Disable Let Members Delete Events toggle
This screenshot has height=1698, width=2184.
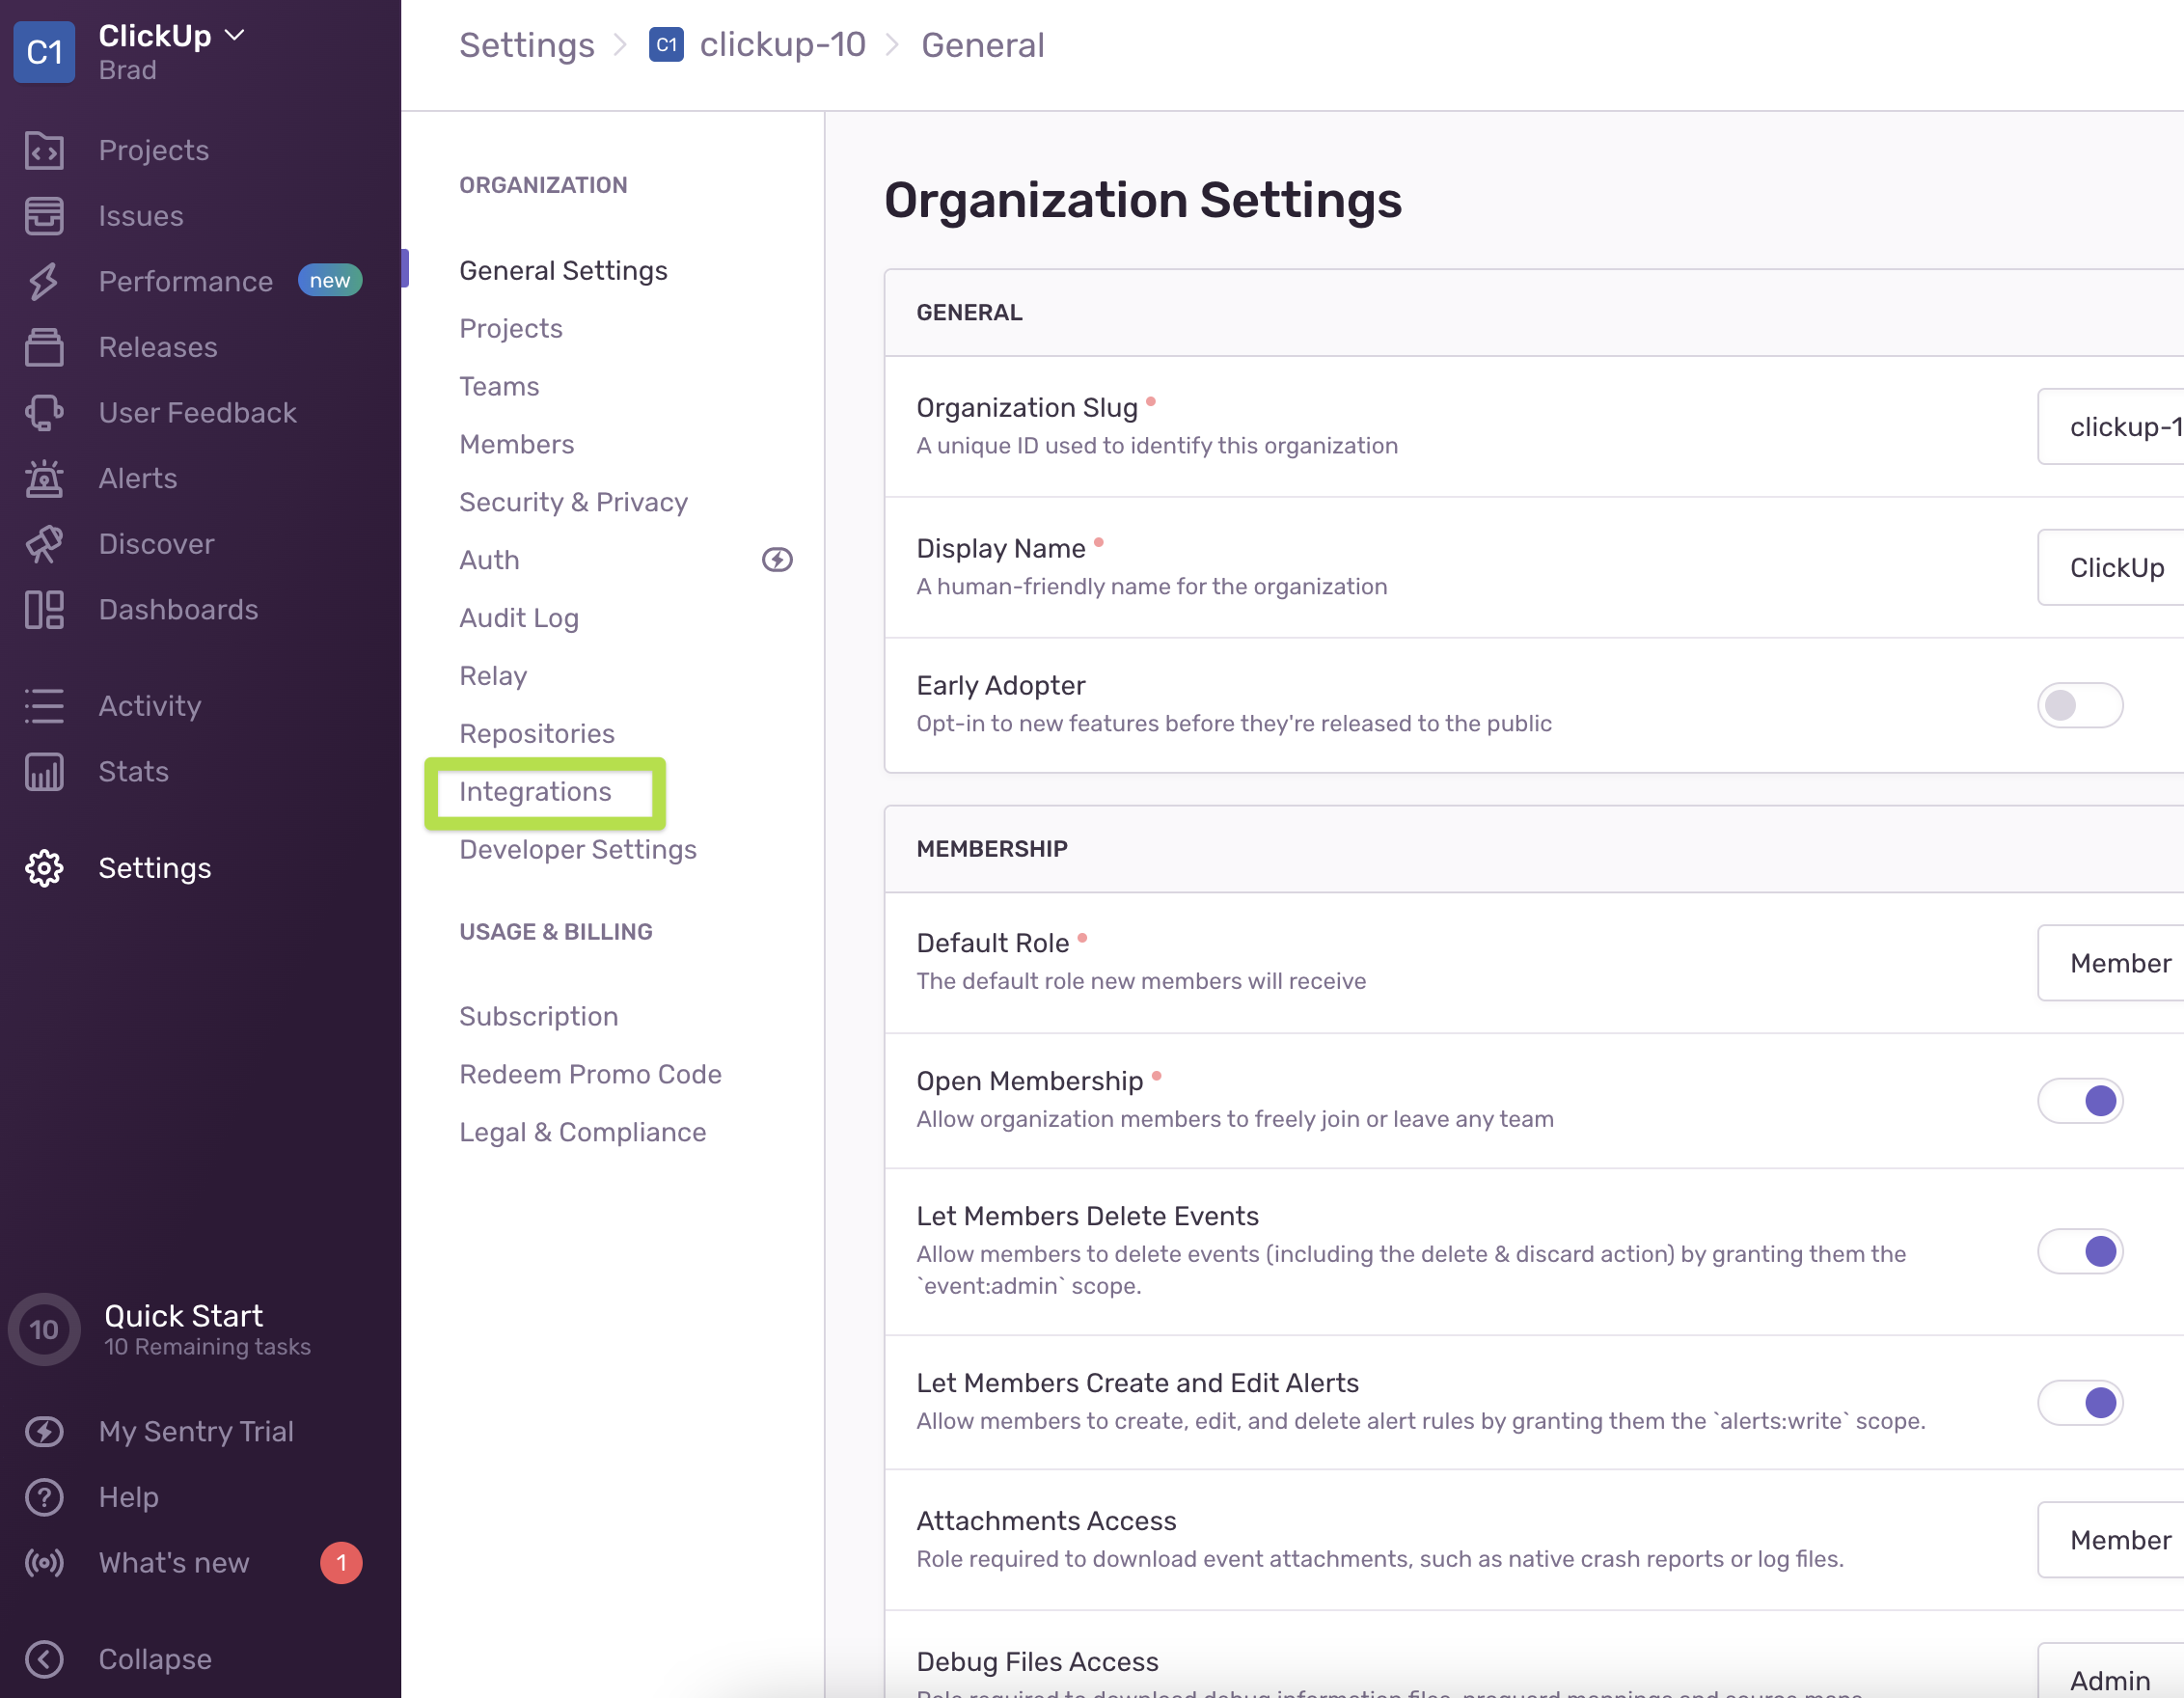point(2079,1250)
